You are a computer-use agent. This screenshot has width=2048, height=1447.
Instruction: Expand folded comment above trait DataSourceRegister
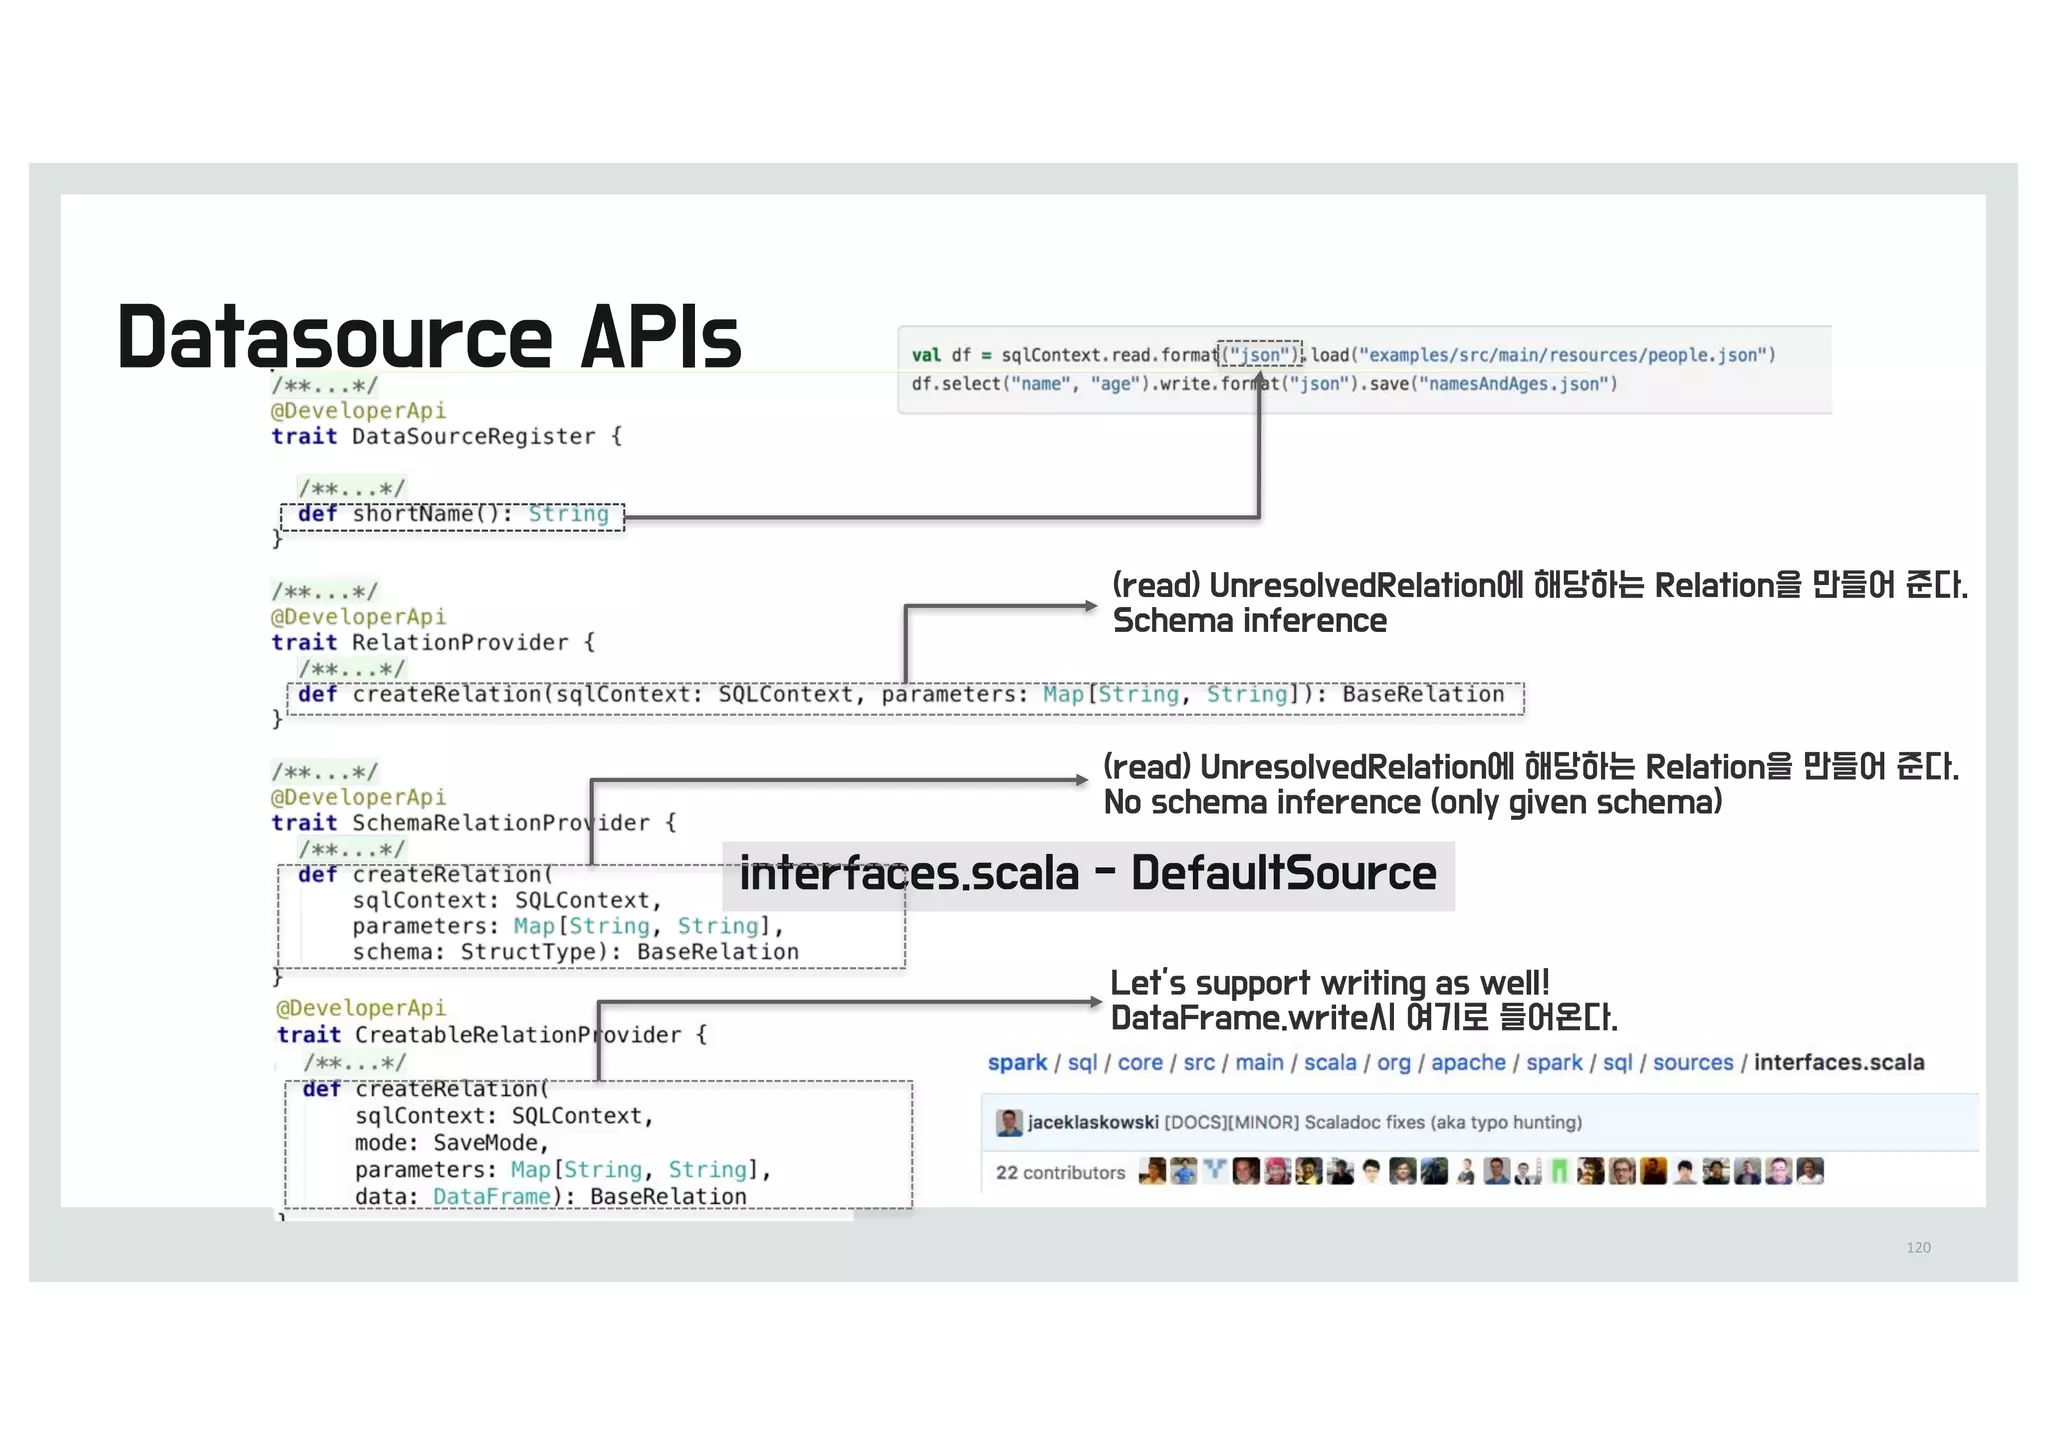pos(324,386)
